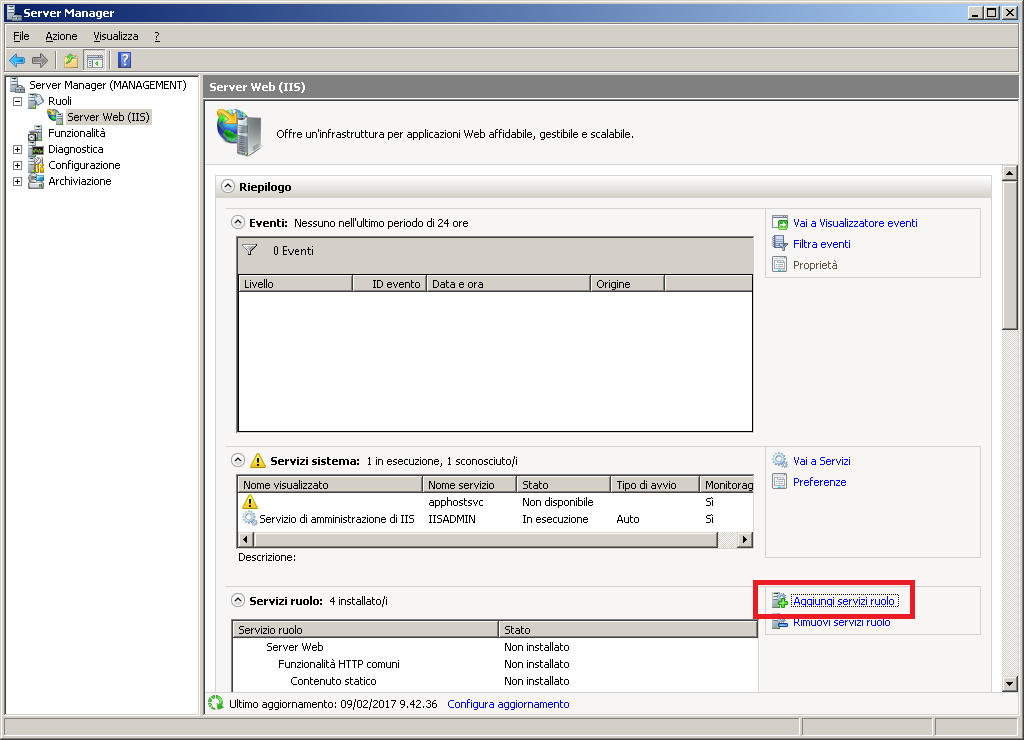Collapse the Servizi sistema section
The height and width of the screenshot is (740, 1024).
238,460
